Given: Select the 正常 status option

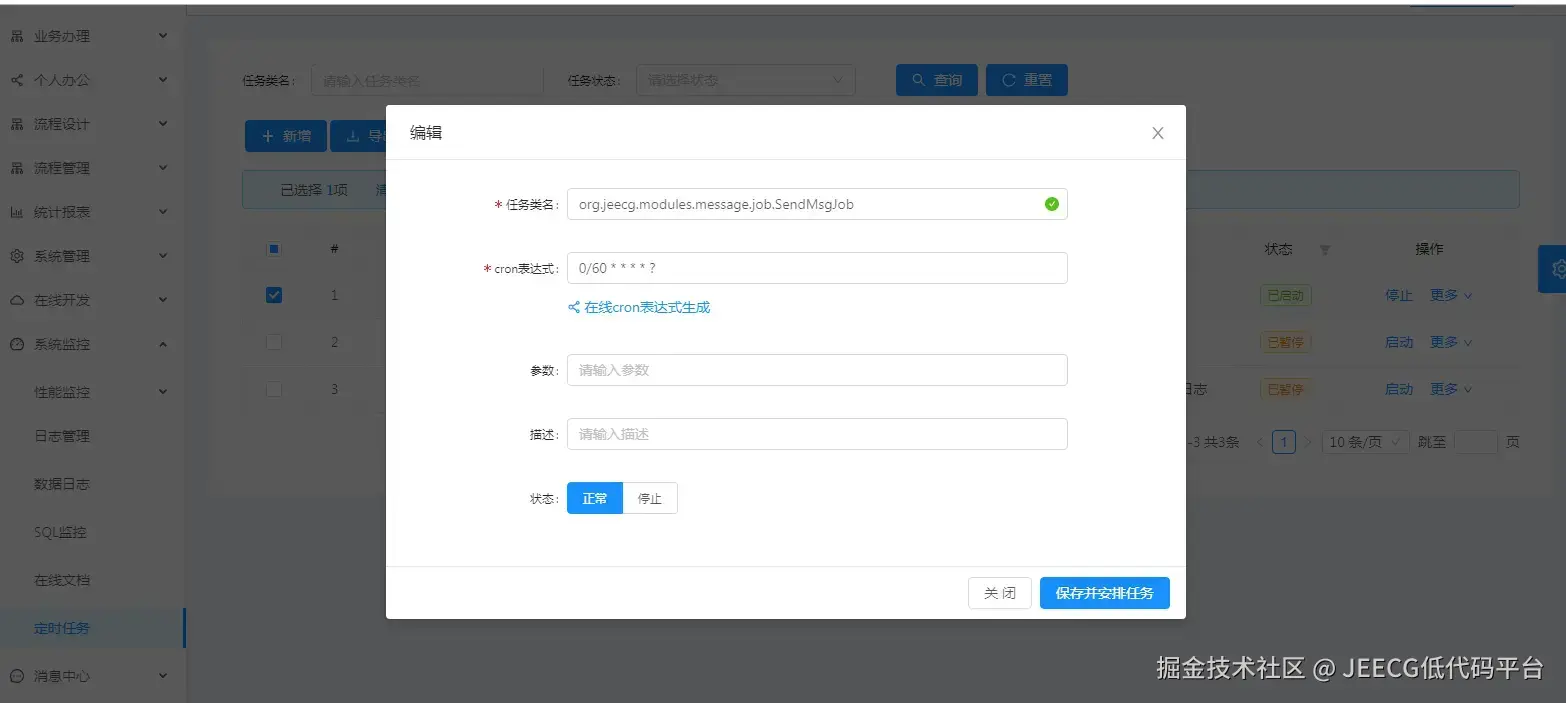Looking at the screenshot, I should 594,498.
